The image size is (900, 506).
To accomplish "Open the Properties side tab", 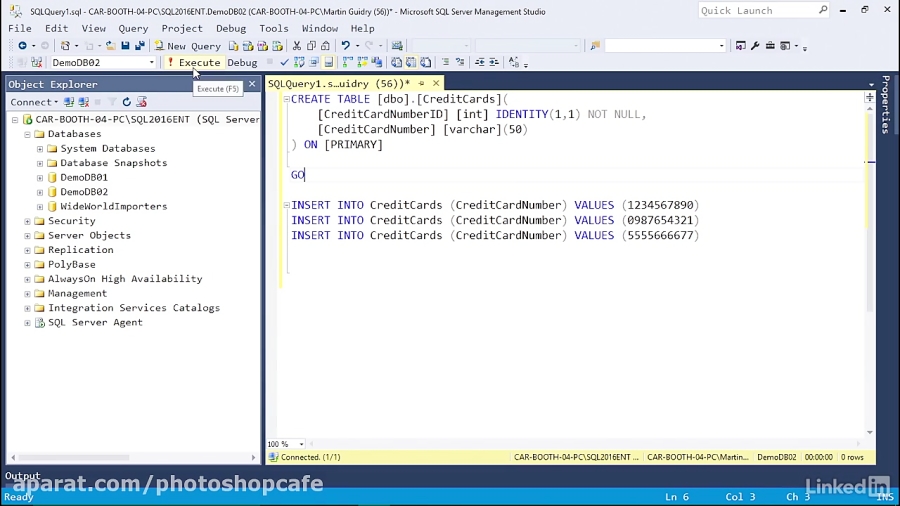I will point(886,104).
